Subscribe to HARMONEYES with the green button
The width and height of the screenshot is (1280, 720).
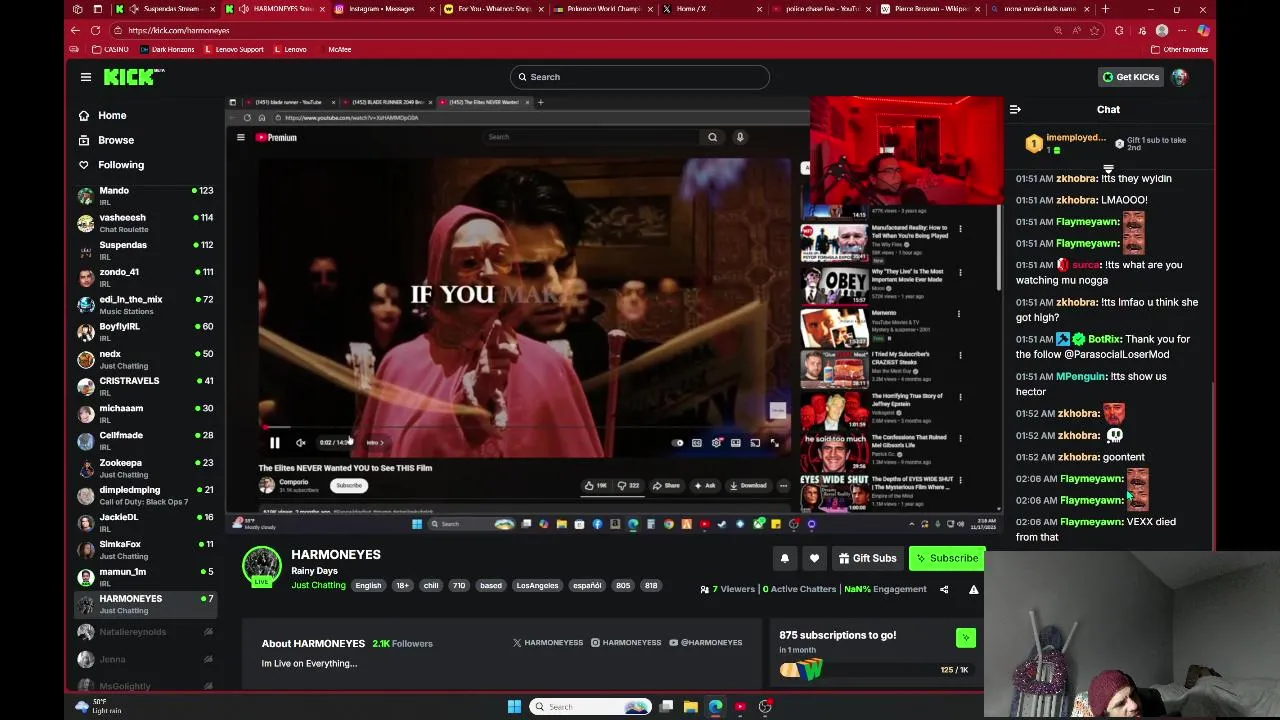946,558
